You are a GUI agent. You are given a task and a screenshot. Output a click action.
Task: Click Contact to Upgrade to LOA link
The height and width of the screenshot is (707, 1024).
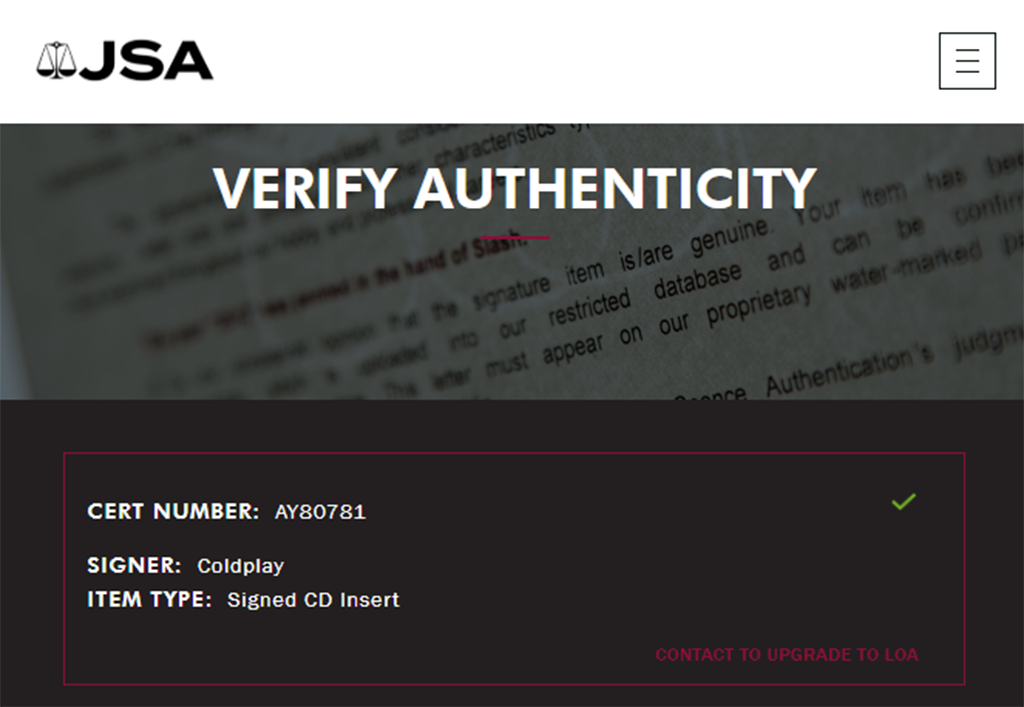[x=786, y=655]
